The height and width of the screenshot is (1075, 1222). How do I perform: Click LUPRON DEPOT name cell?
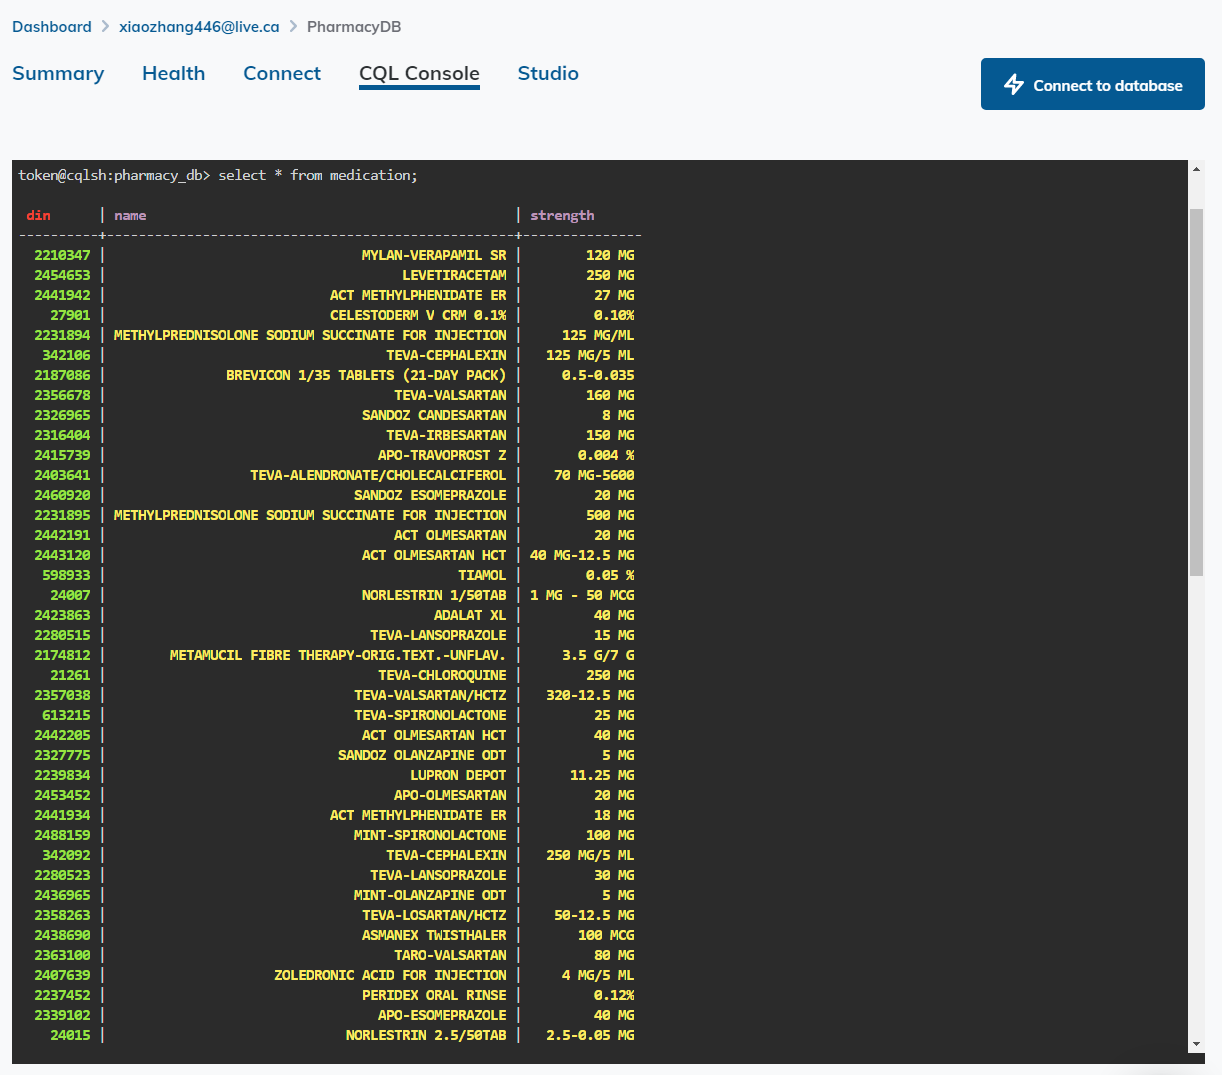point(458,775)
